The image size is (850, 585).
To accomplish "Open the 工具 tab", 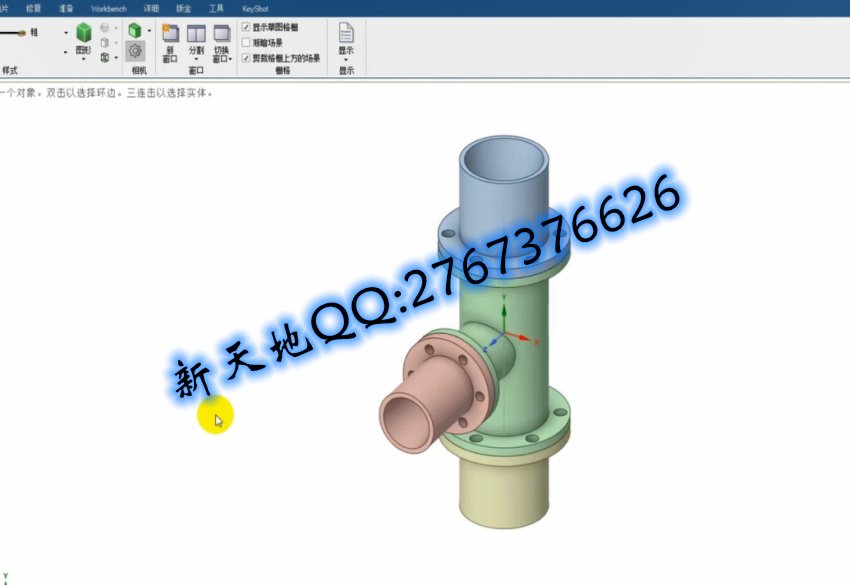I will [216, 8].
